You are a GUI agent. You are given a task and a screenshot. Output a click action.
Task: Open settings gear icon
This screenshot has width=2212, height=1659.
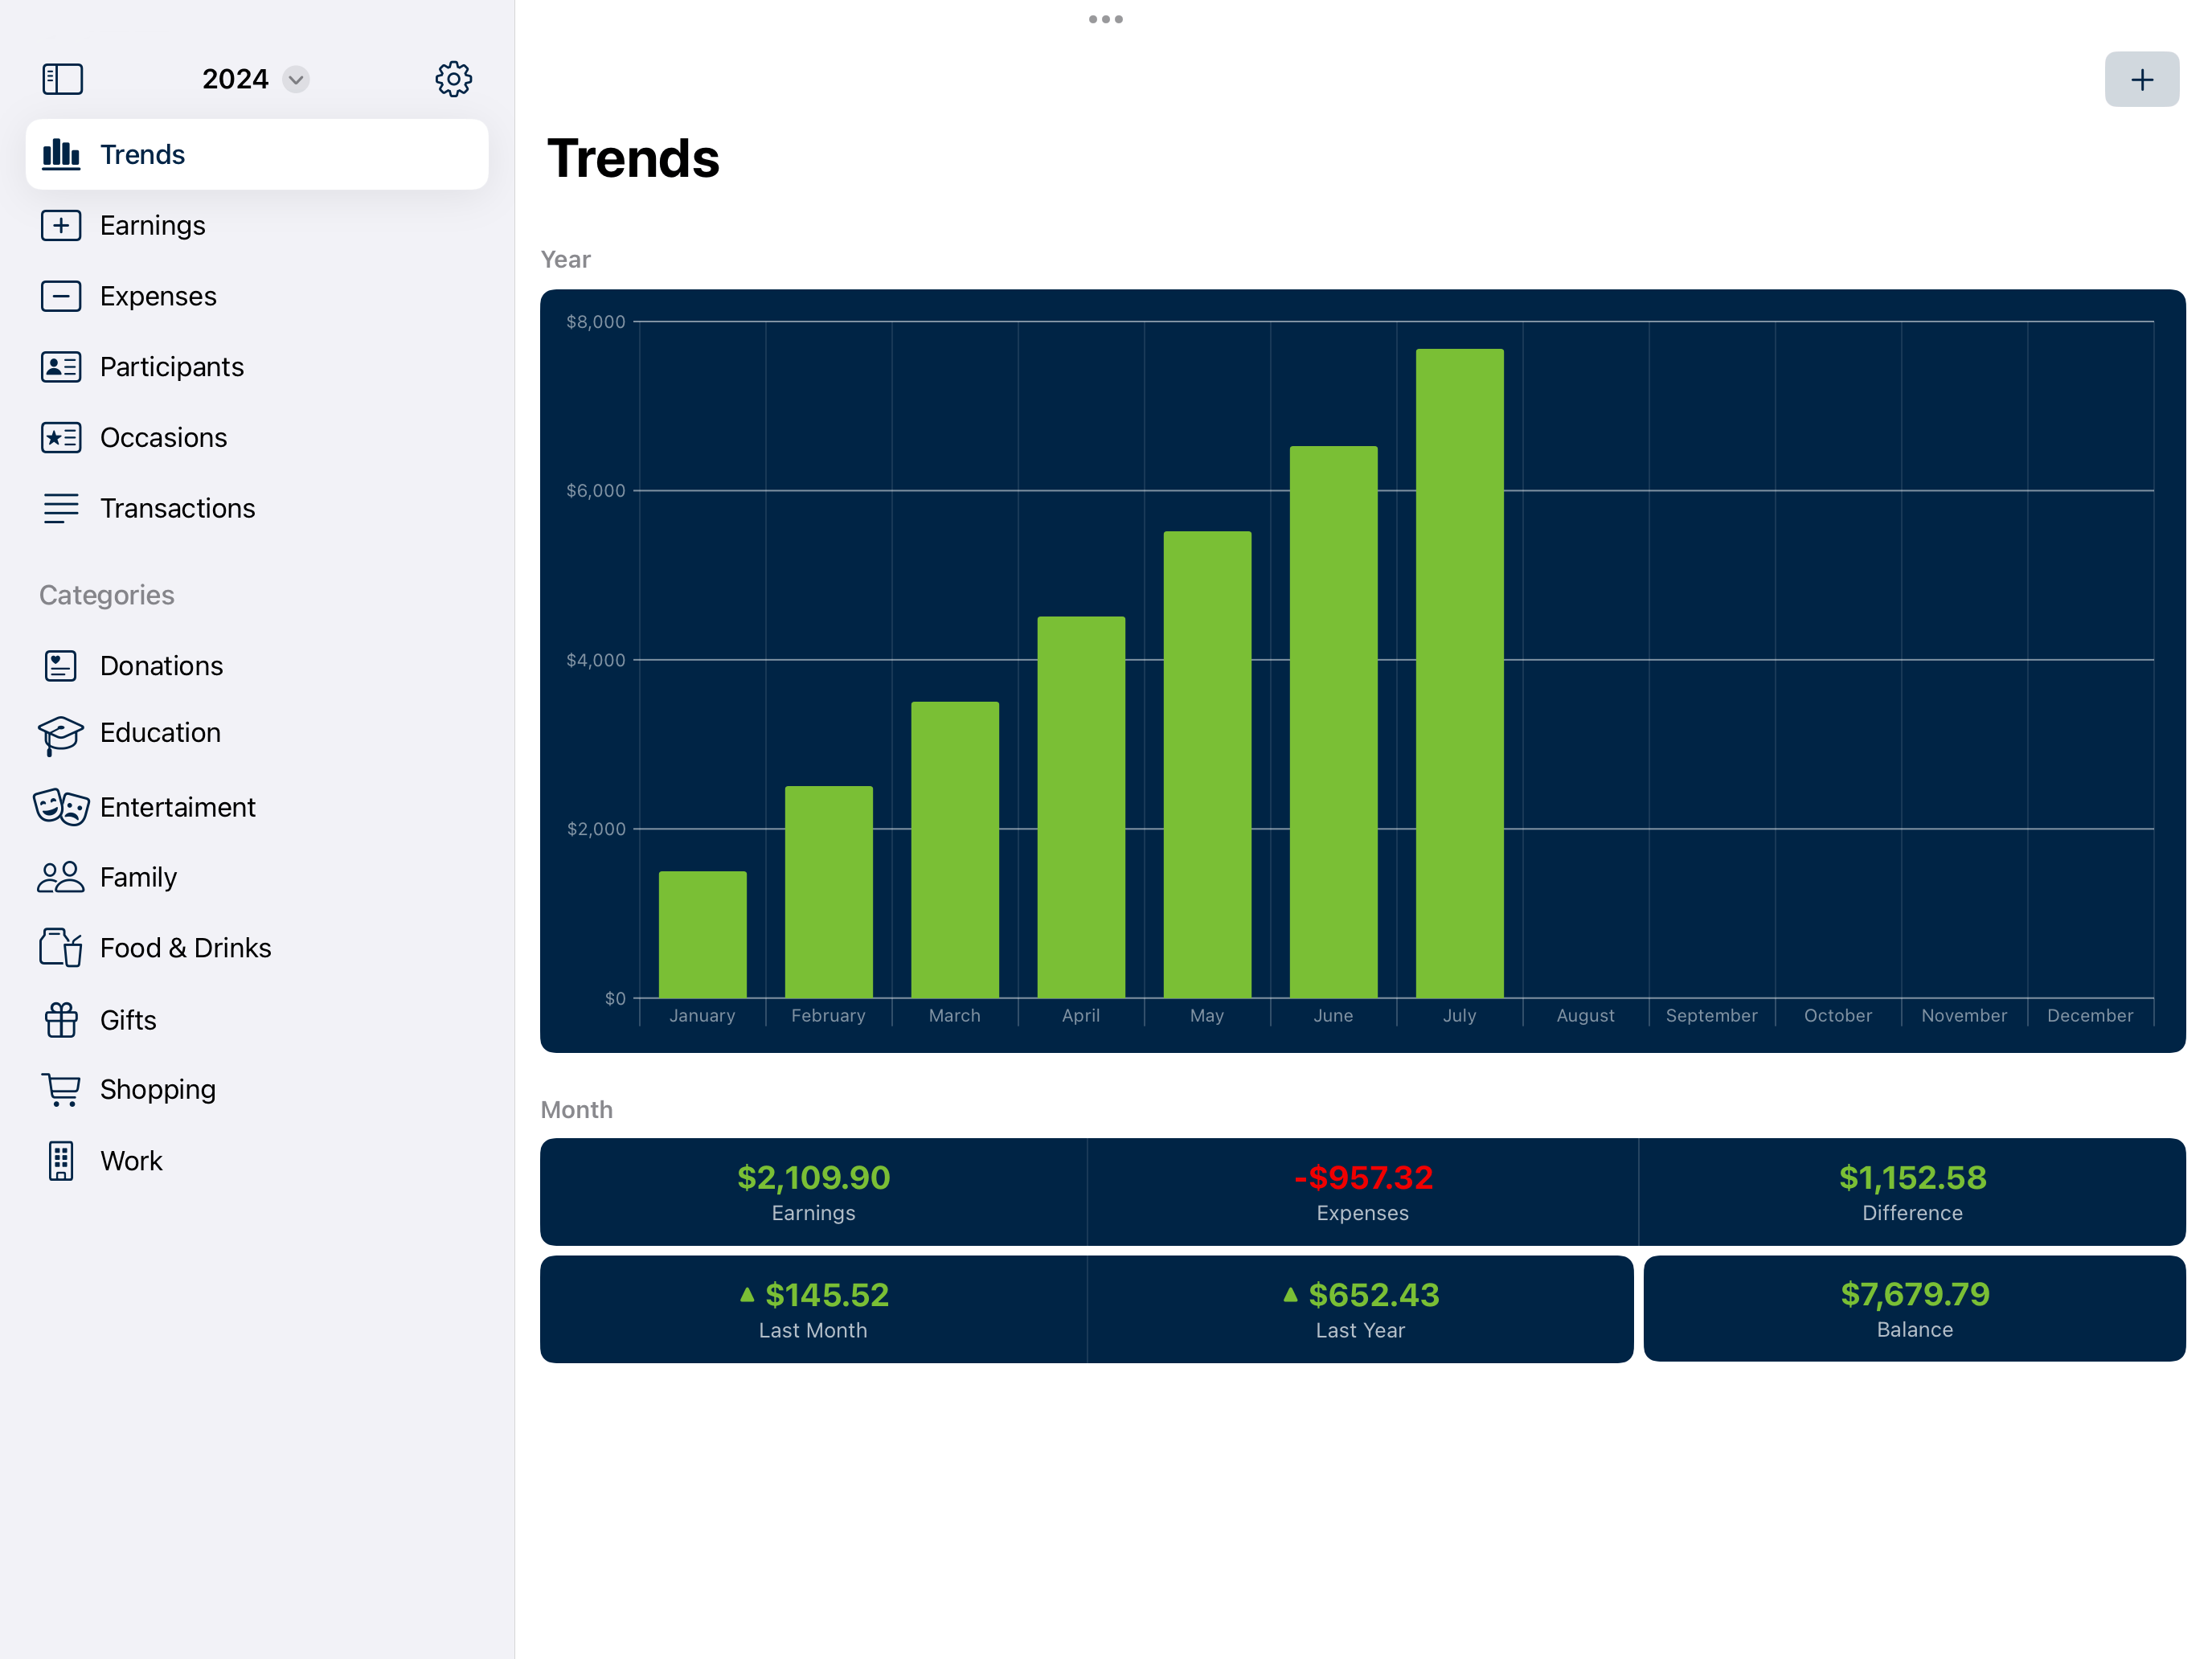(453, 79)
